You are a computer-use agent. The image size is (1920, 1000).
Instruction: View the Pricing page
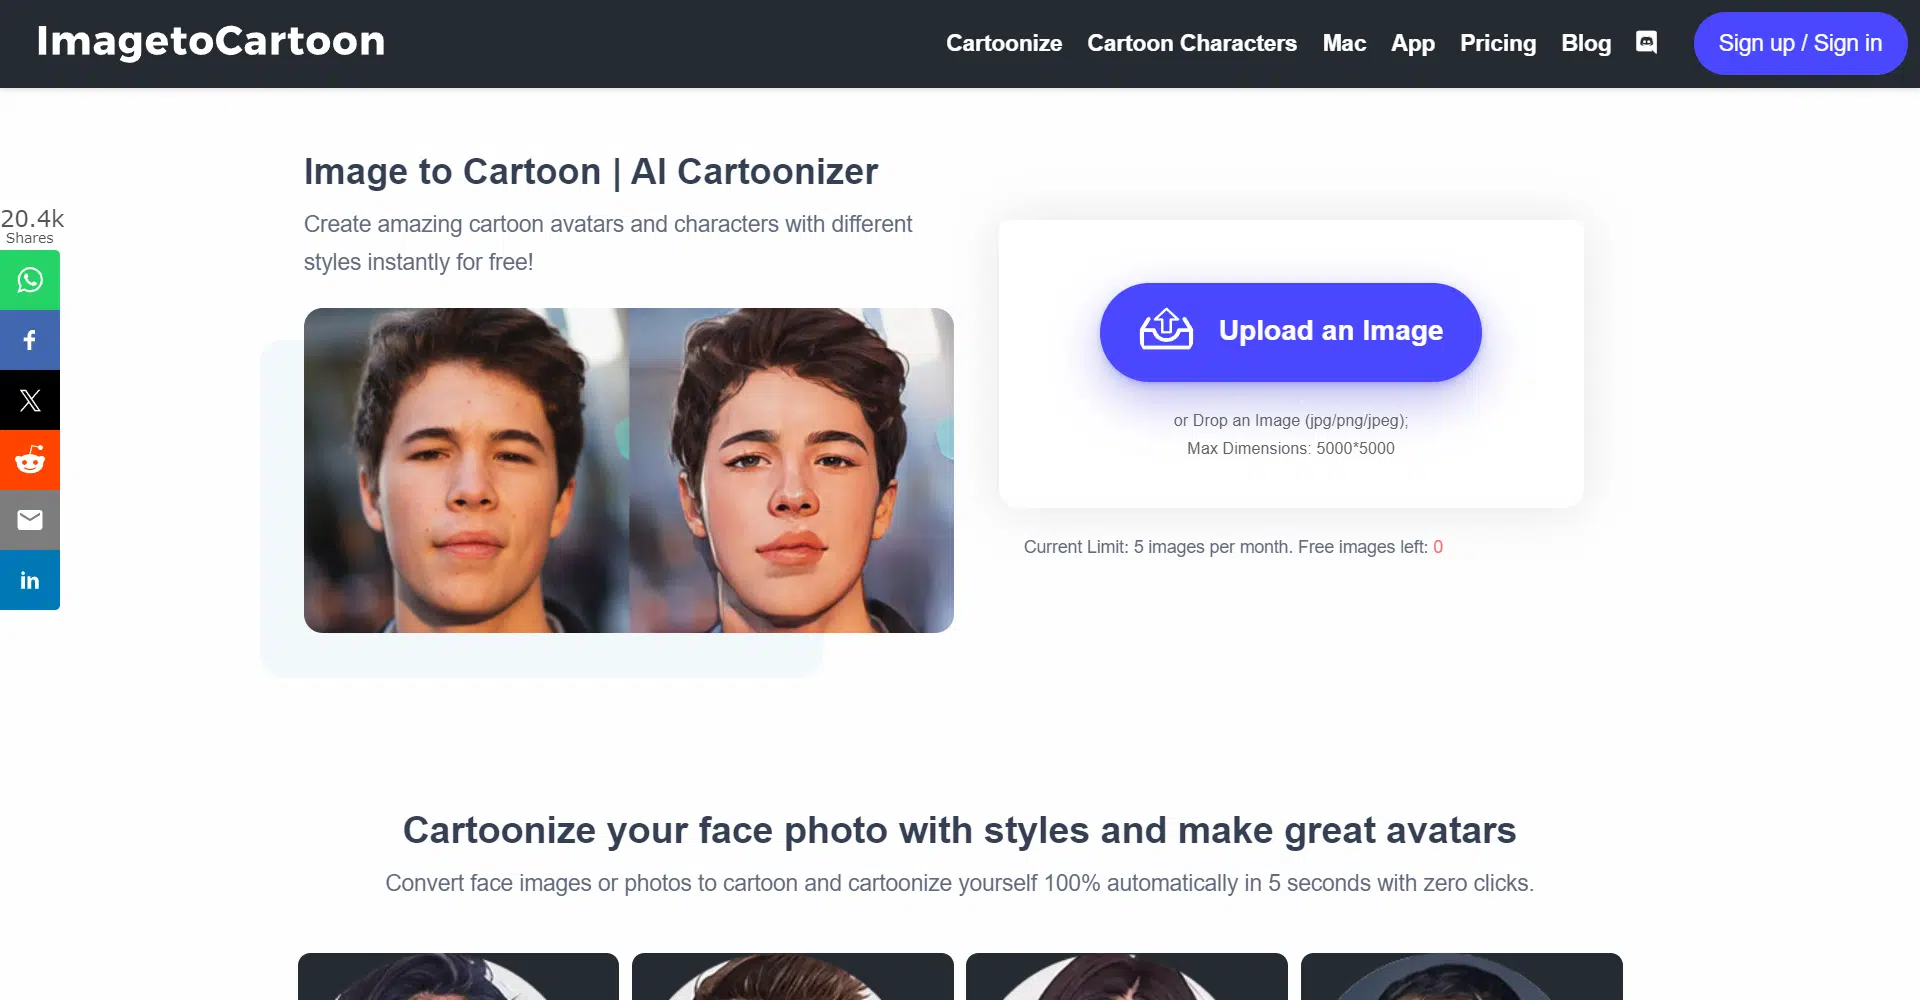point(1497,43)
